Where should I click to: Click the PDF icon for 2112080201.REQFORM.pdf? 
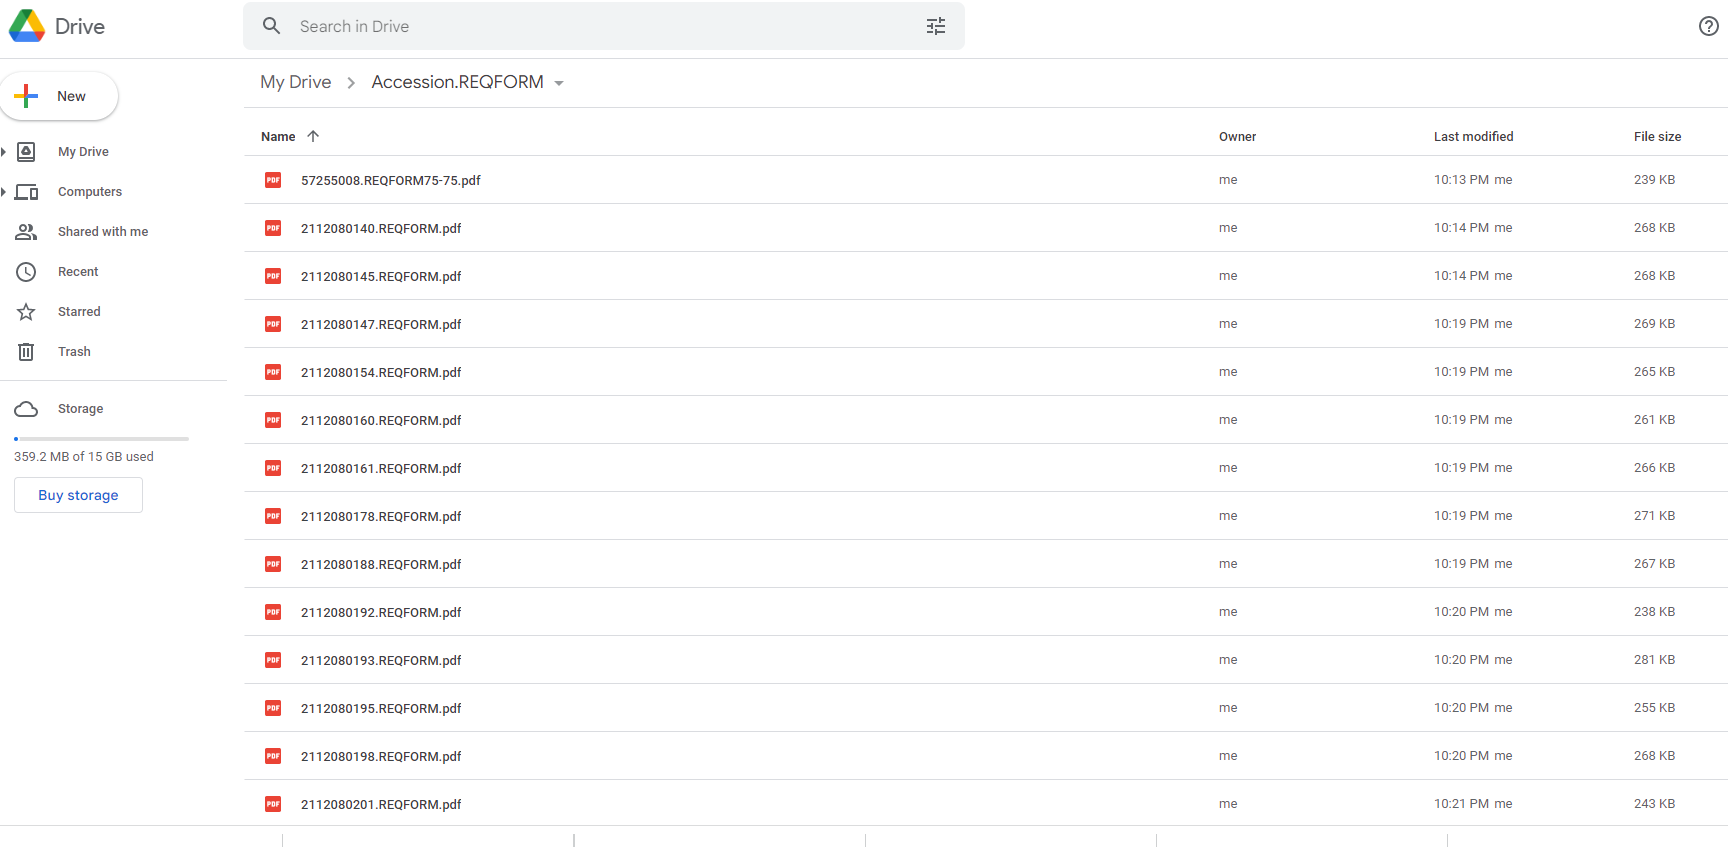tap(273, 804)
